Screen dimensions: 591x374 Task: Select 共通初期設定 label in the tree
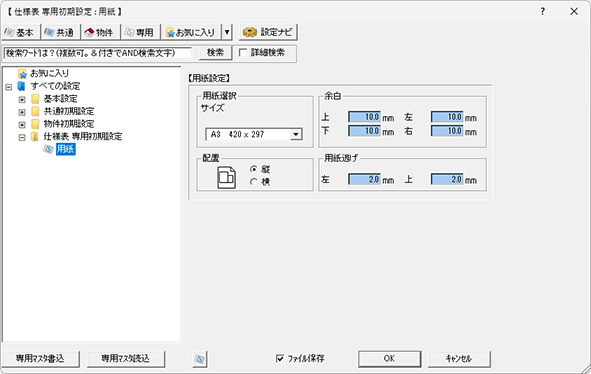point(69,112)
